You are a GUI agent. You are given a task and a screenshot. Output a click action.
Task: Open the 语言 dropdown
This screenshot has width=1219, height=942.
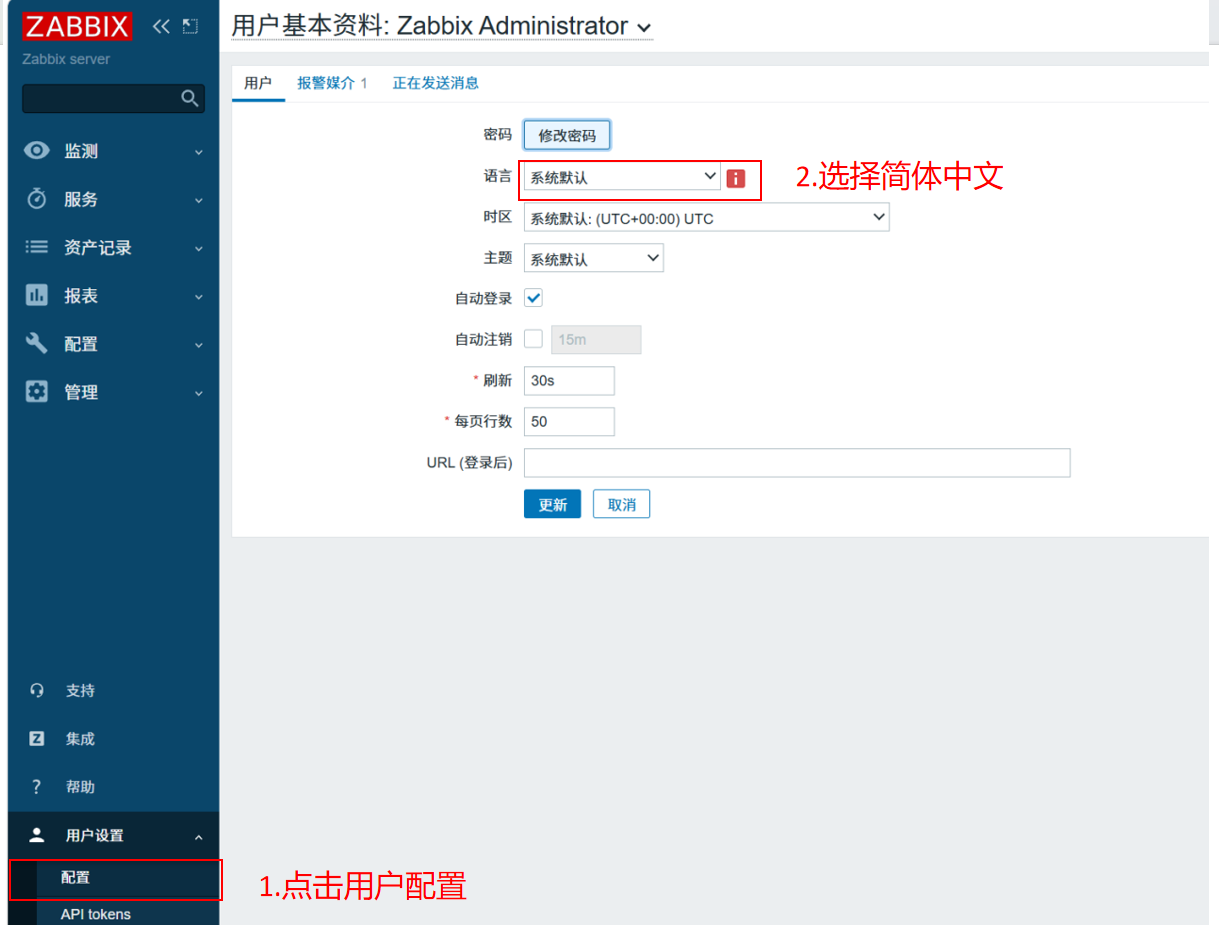622,177
